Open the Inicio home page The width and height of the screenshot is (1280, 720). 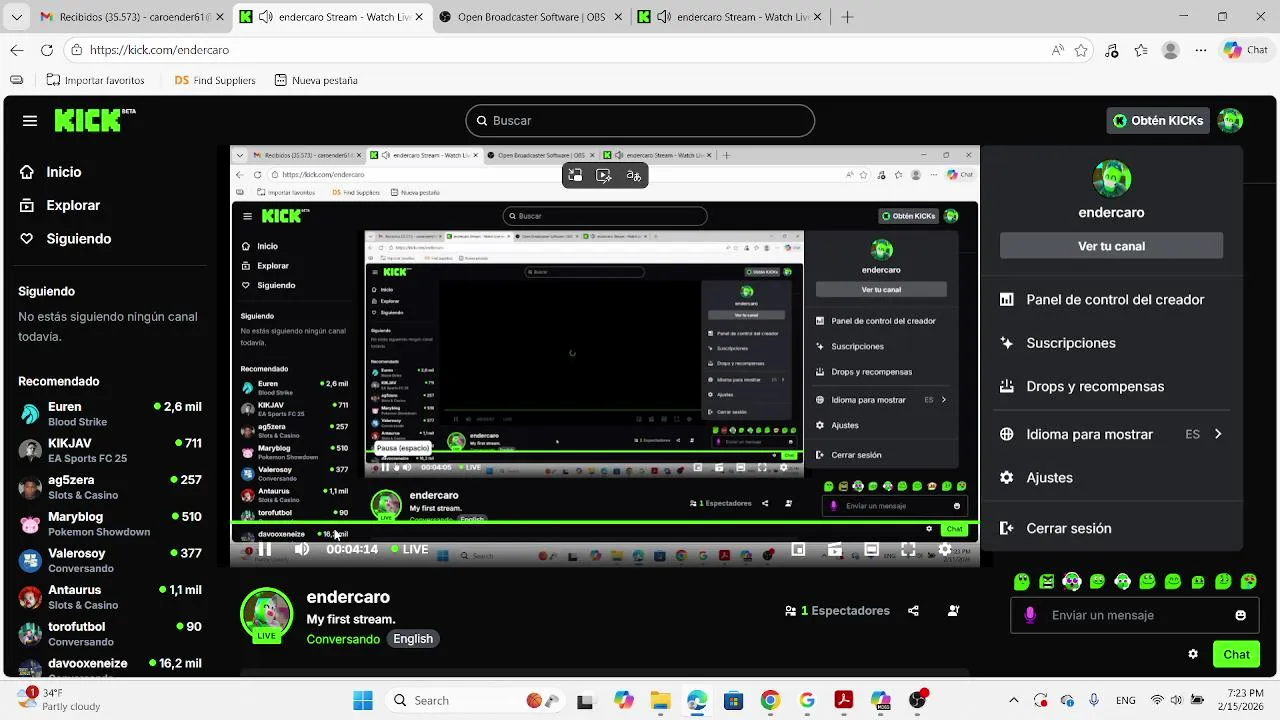[50, 172]
